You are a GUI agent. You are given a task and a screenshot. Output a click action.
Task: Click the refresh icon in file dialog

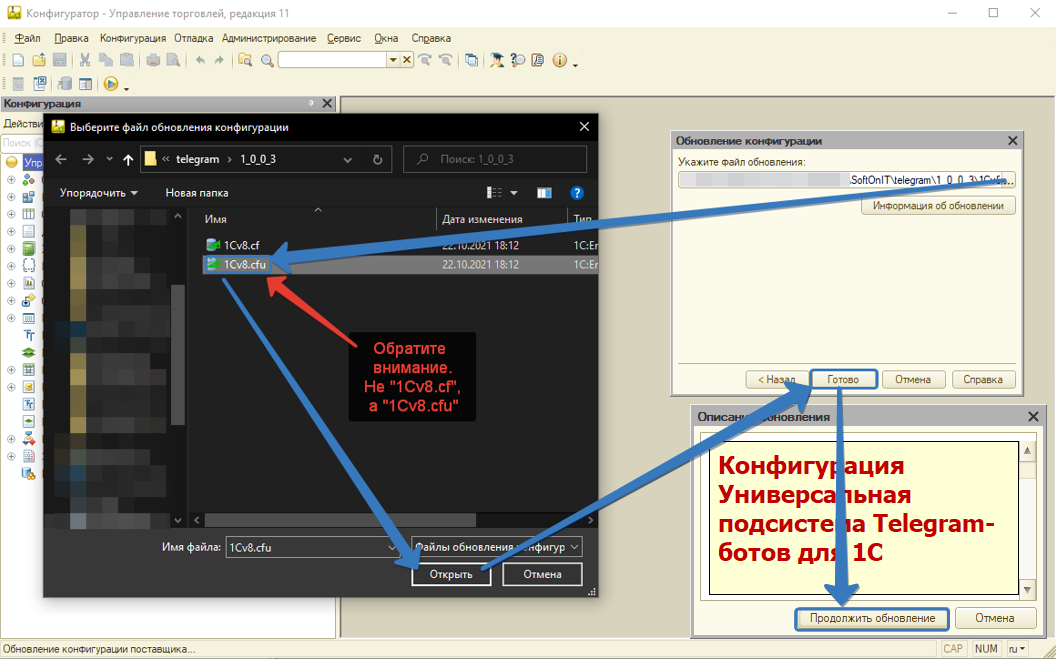click(x=376, y=159)
